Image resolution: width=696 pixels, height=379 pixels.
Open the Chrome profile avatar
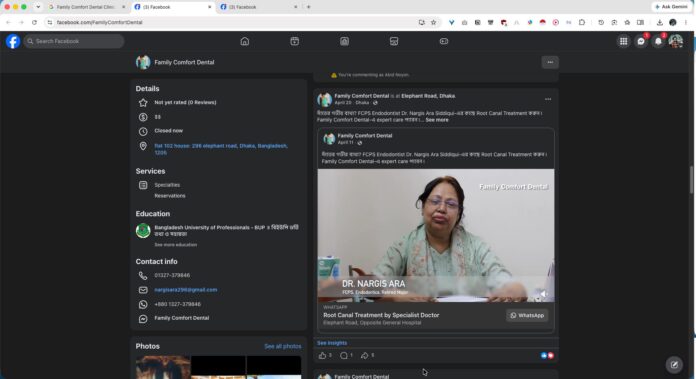(673, 22)
